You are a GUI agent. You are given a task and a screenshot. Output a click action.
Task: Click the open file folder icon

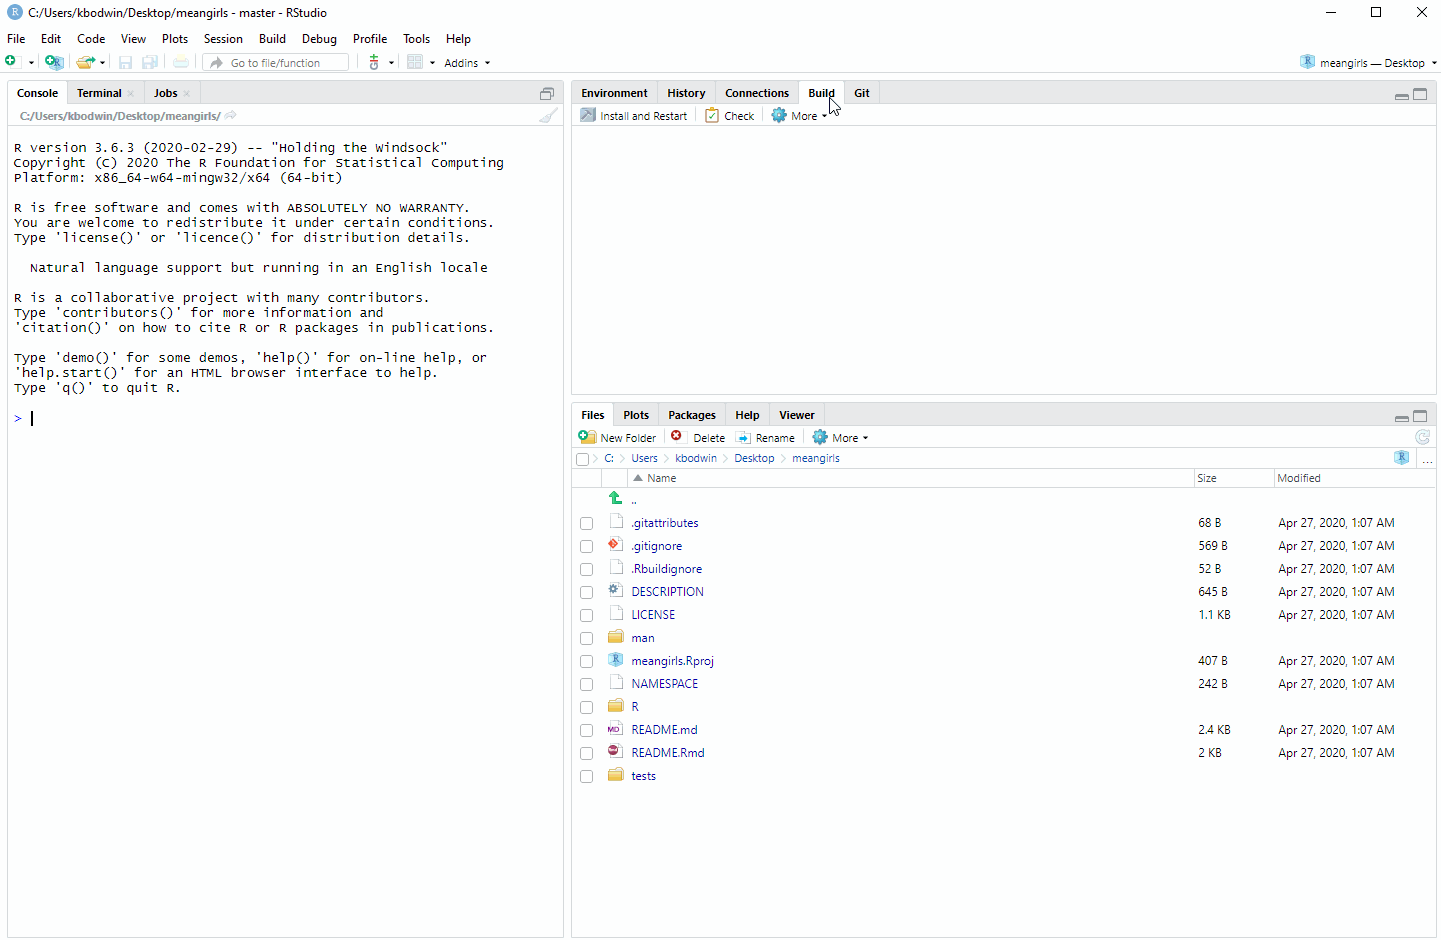[85, 63]
